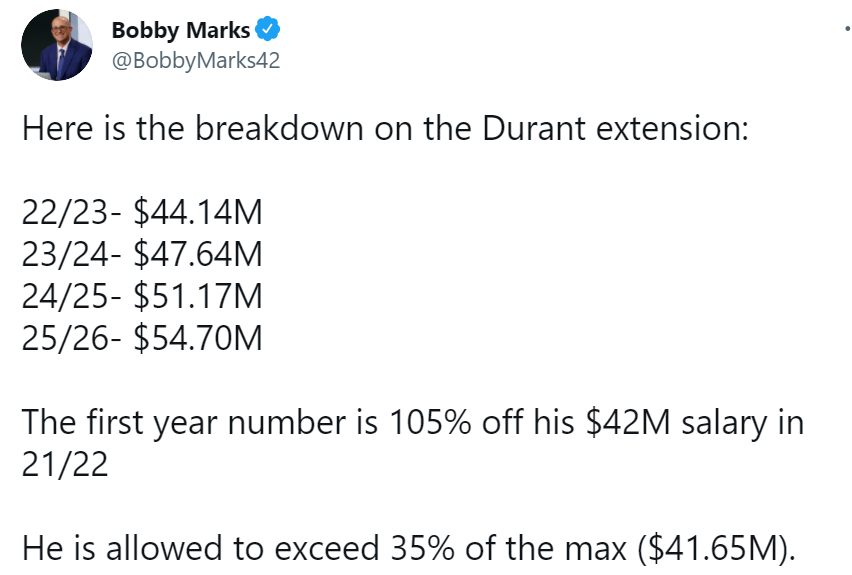
Task: Click the blue verified checkmark badge
Action: tap(267, 29)
